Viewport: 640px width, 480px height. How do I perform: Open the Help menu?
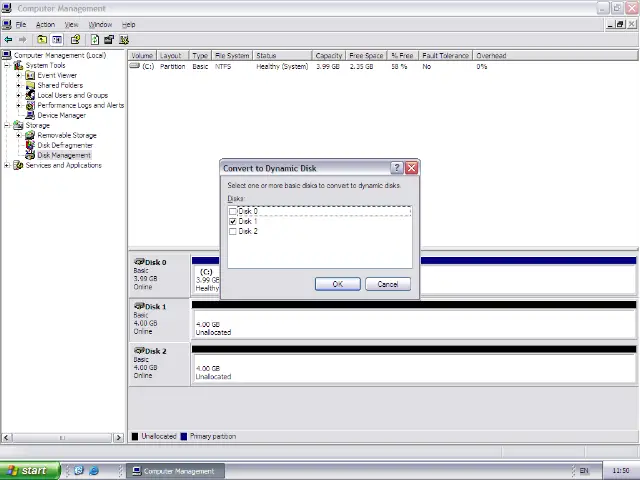129,24
